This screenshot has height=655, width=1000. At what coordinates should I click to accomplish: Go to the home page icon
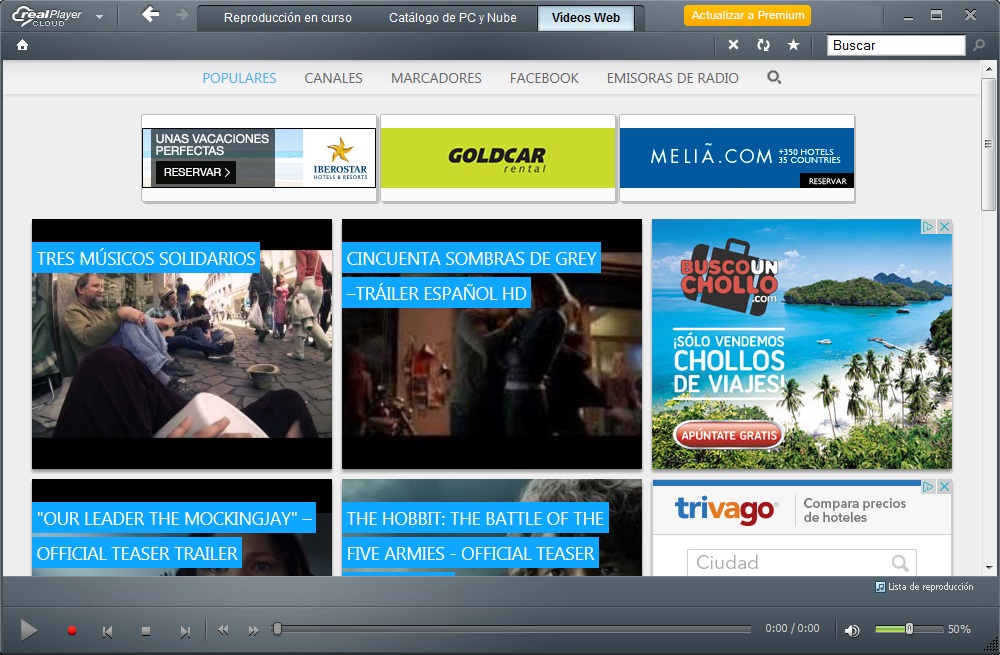22,45
